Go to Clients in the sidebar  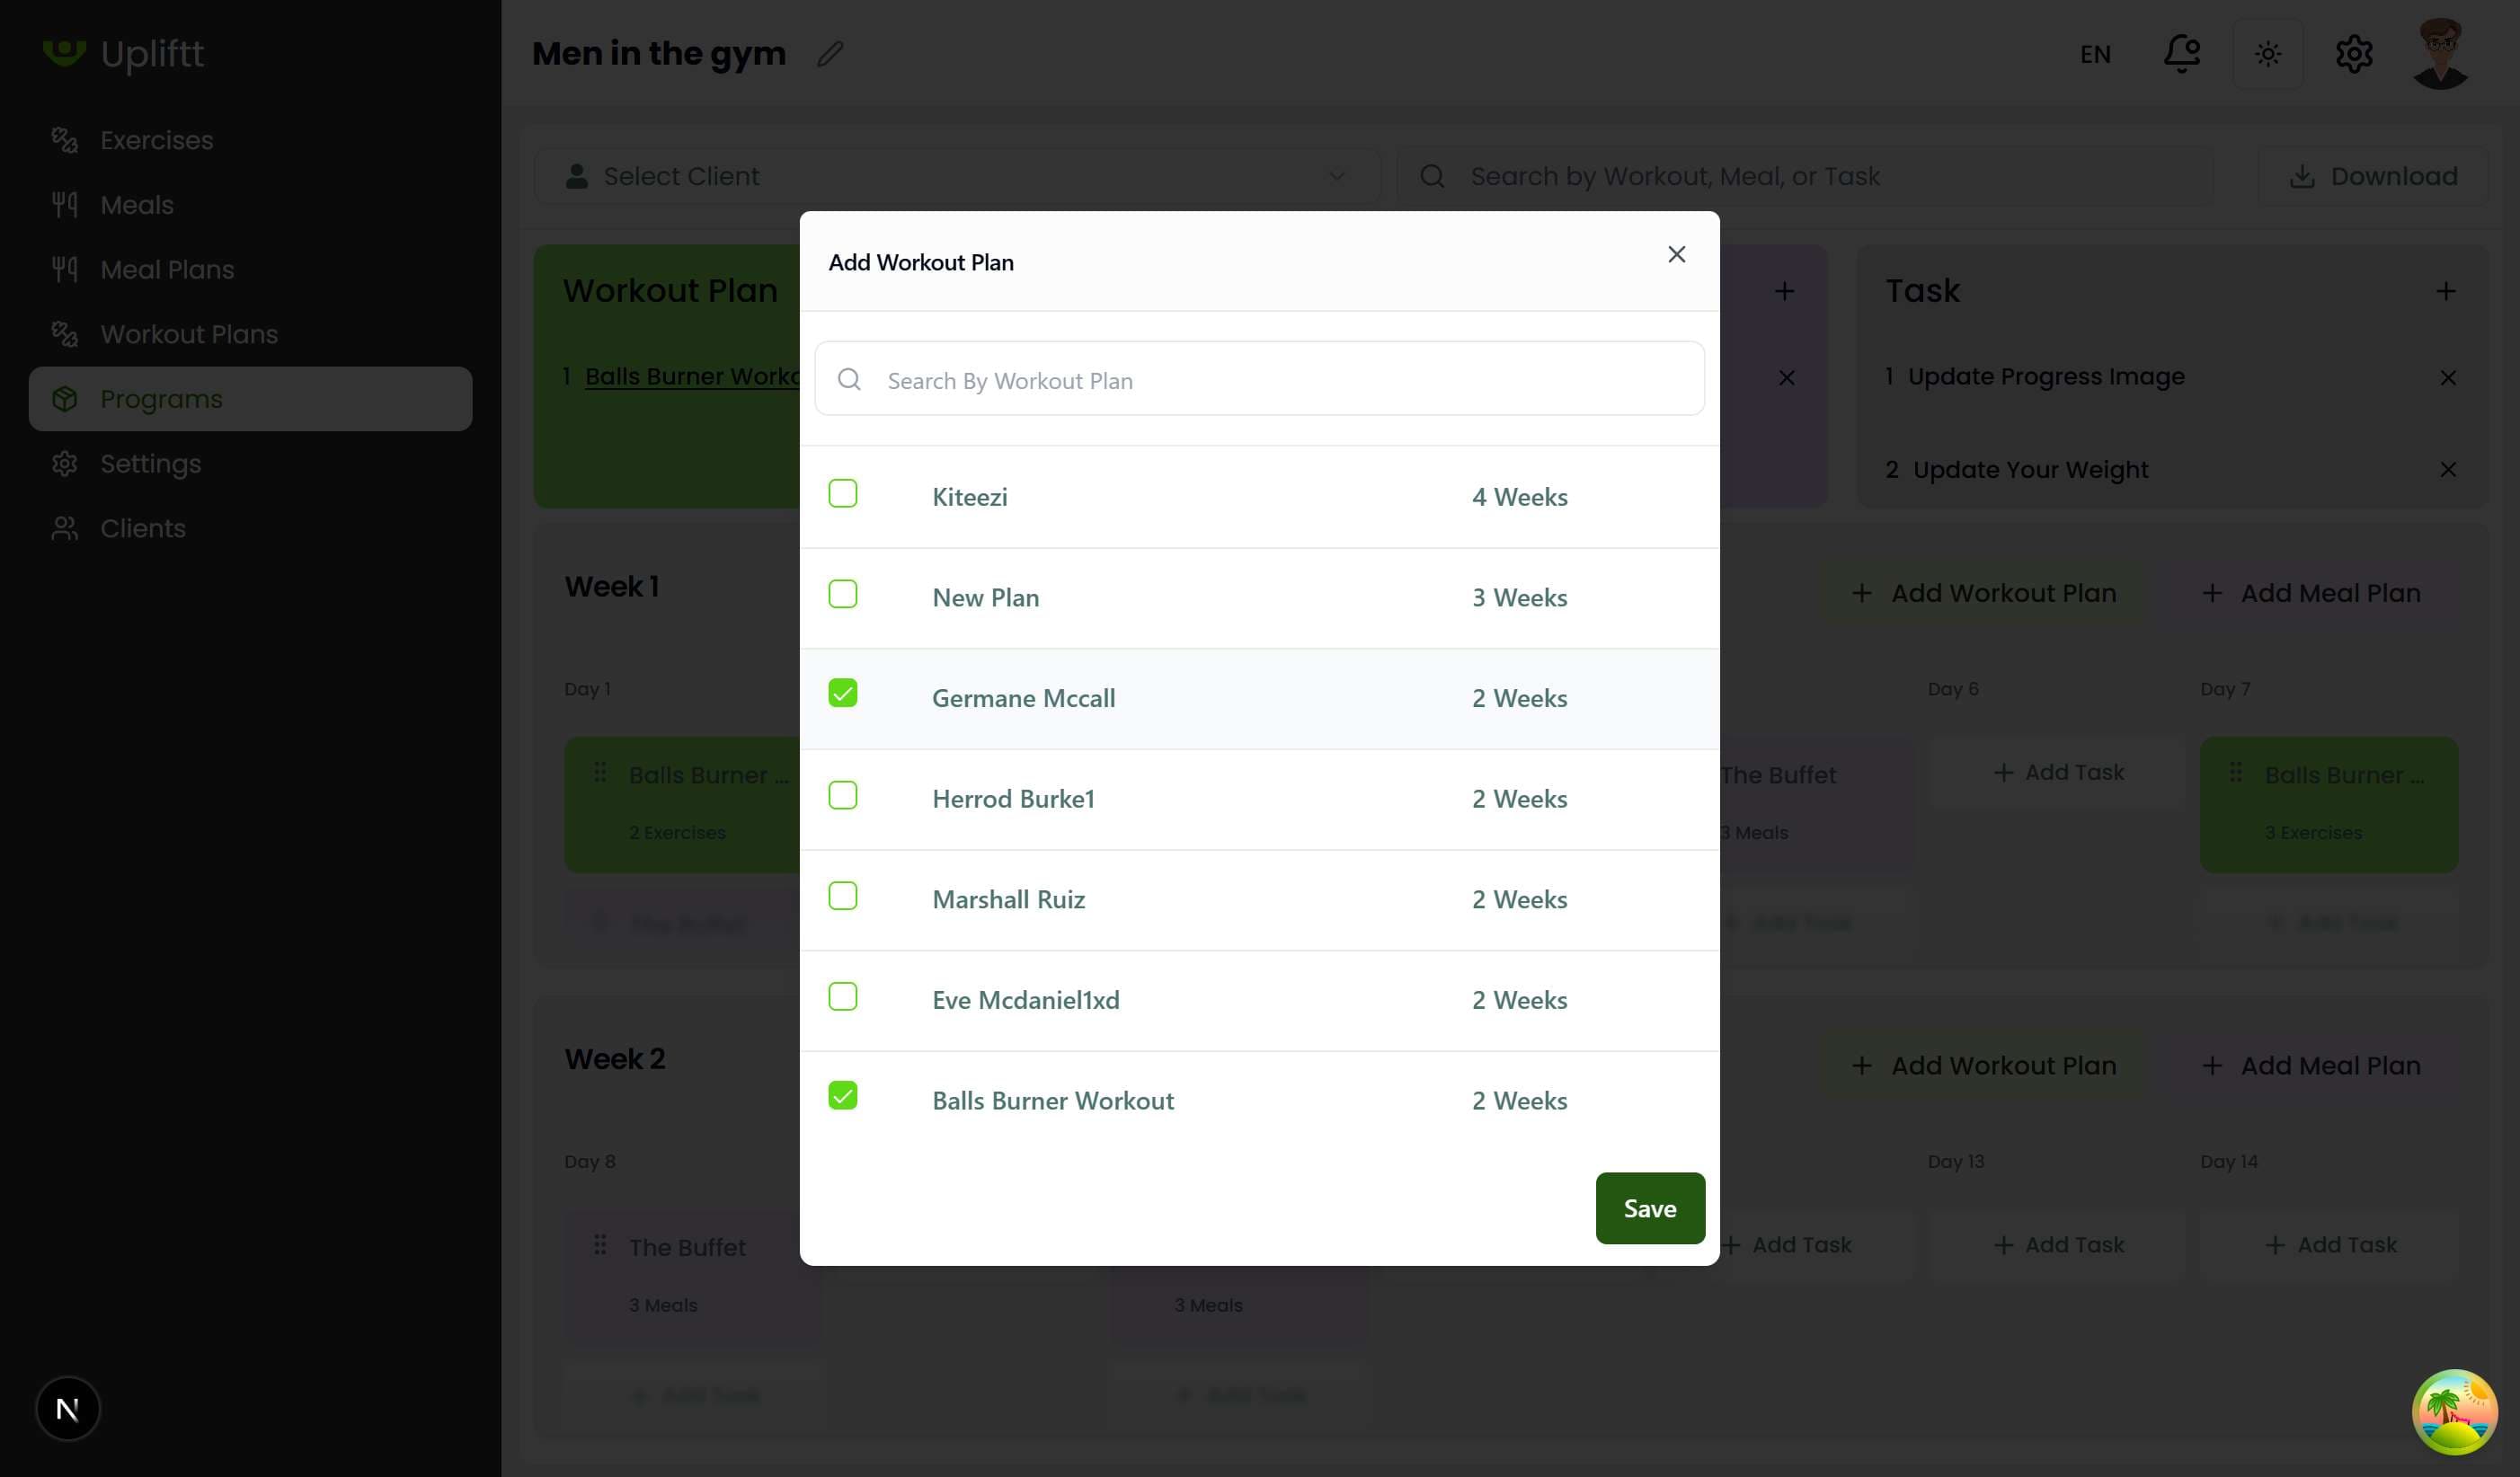pyautogui.click(x=142, y=528)
